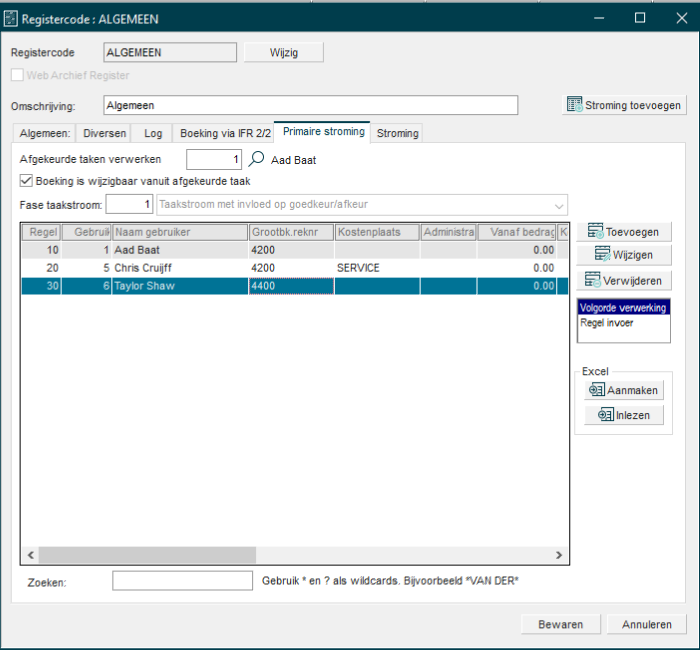Toggle Boeking is wijzigbaar vanuit afgekeurde taak
The width and height of the screenshot is (700, 650).
(27, 181)
